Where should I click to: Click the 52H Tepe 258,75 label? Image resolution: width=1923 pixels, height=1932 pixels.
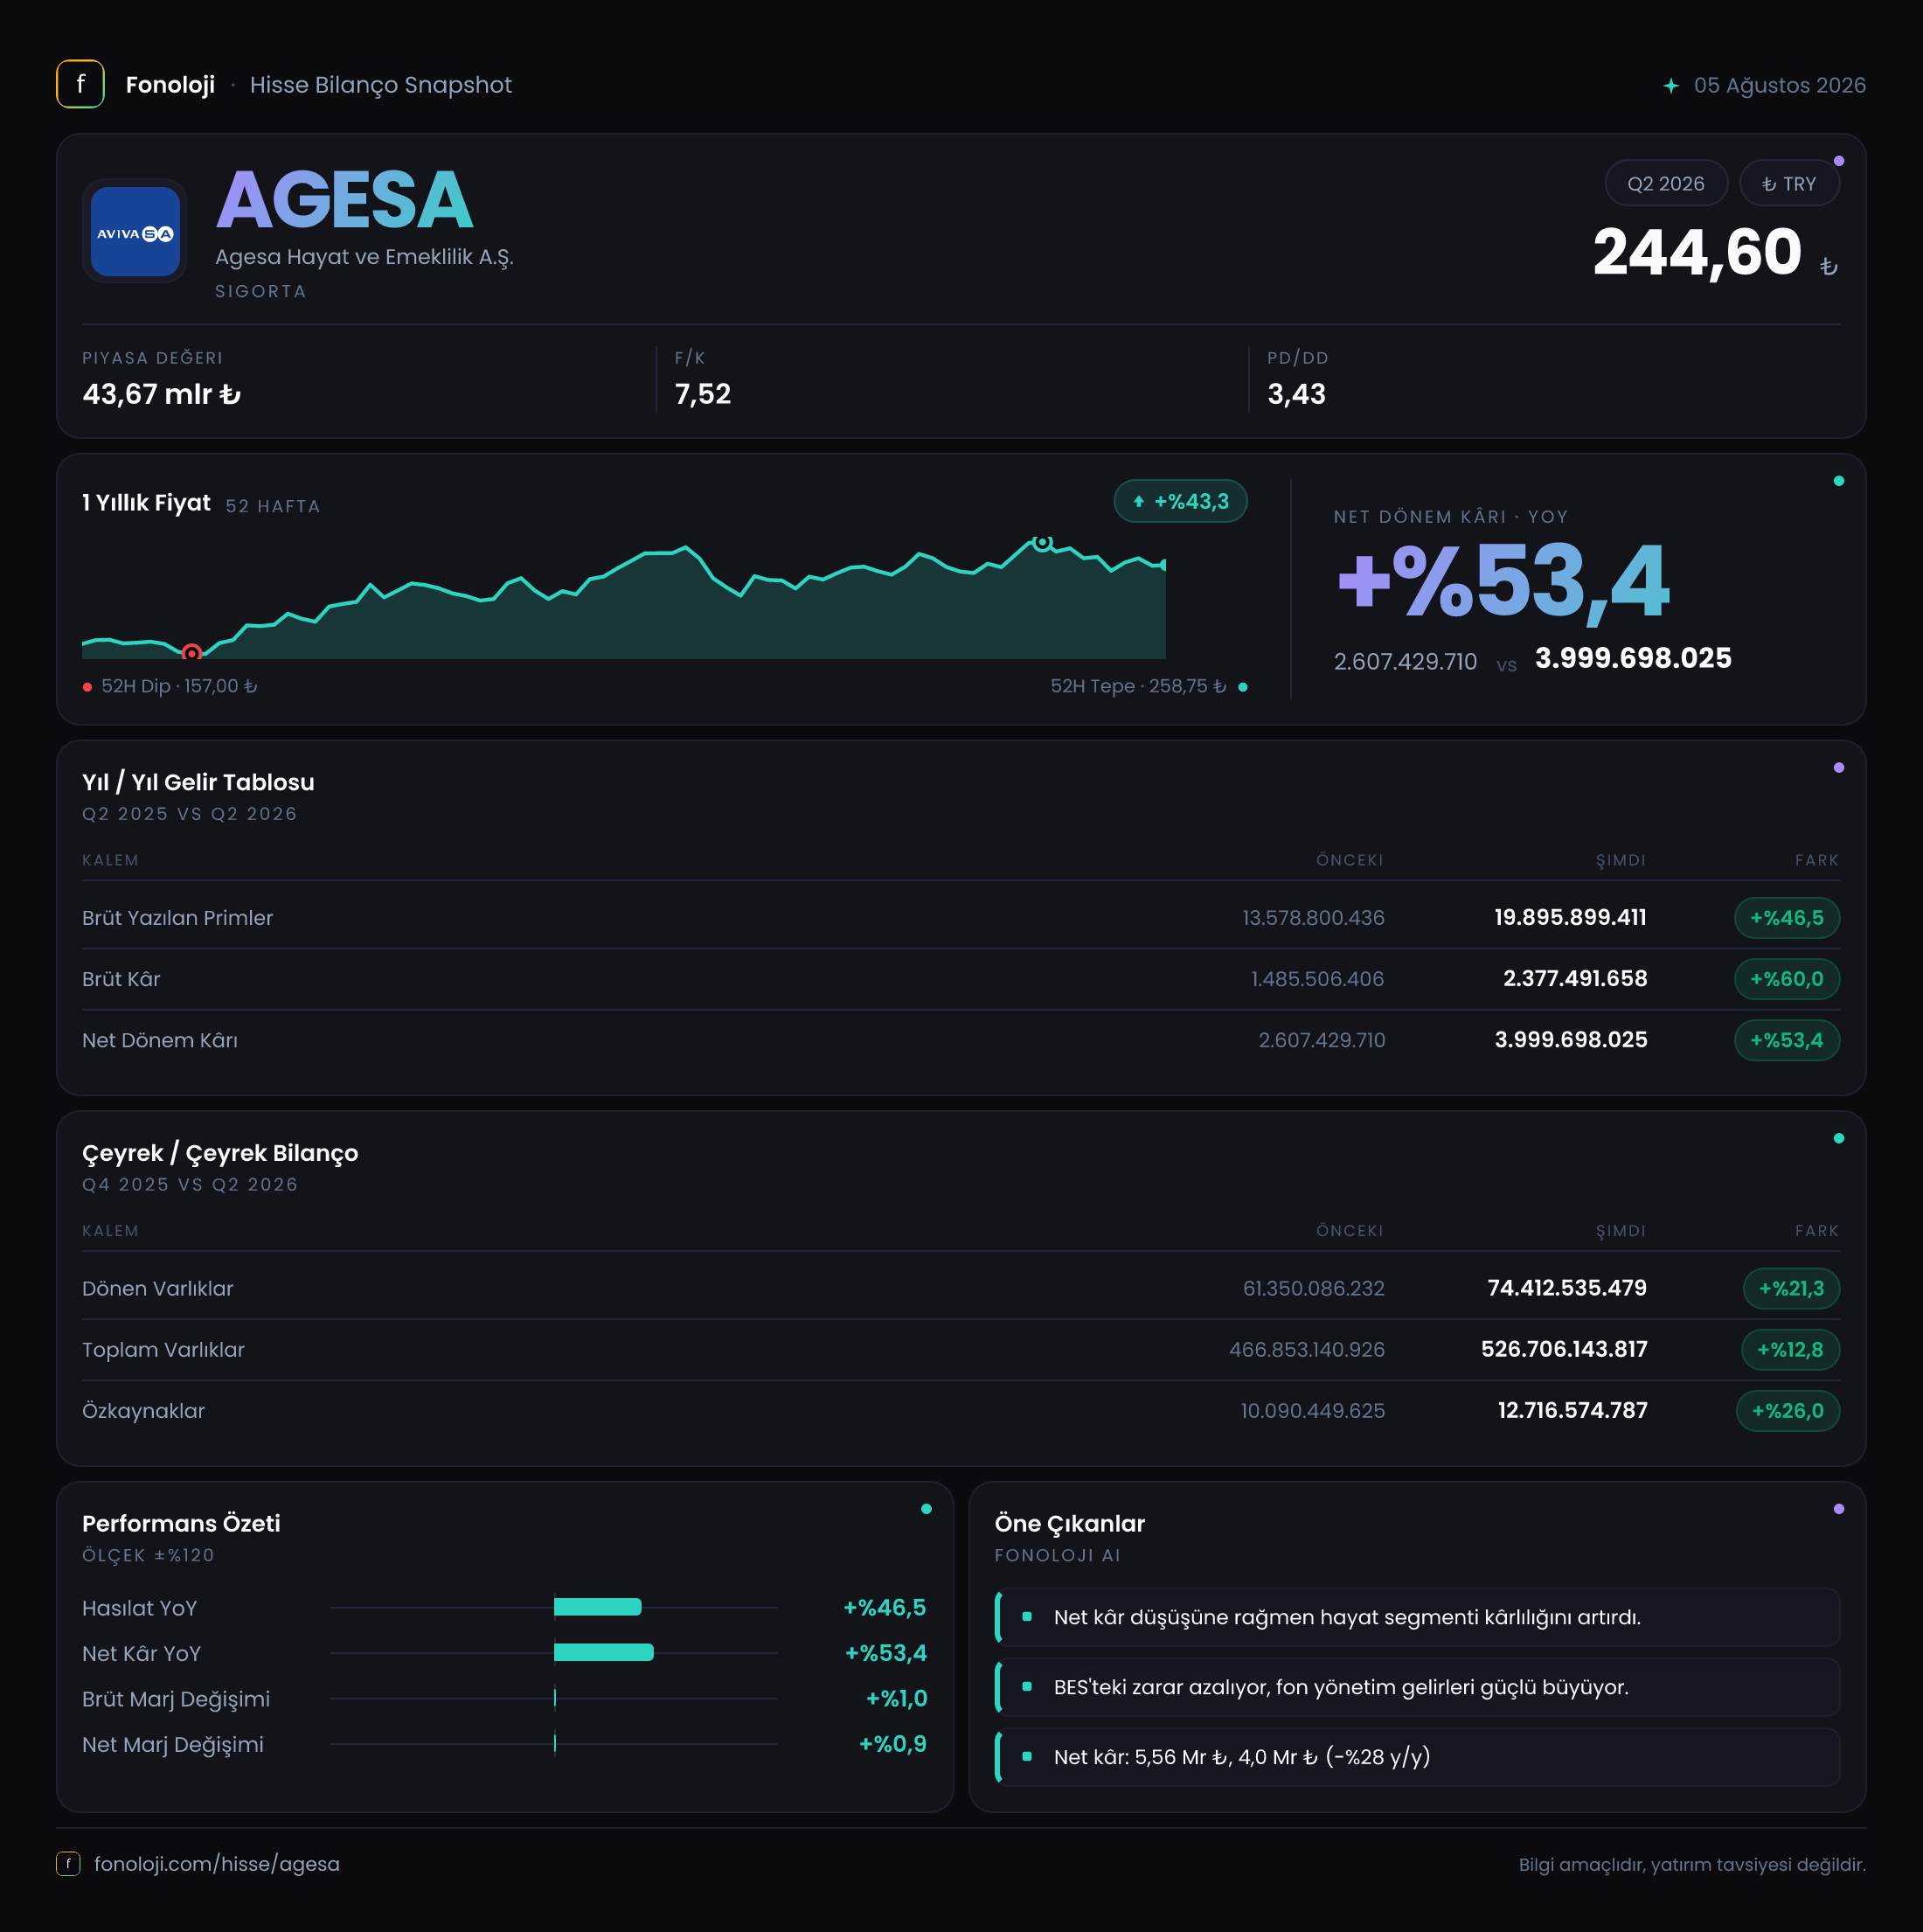(1138, 686)
